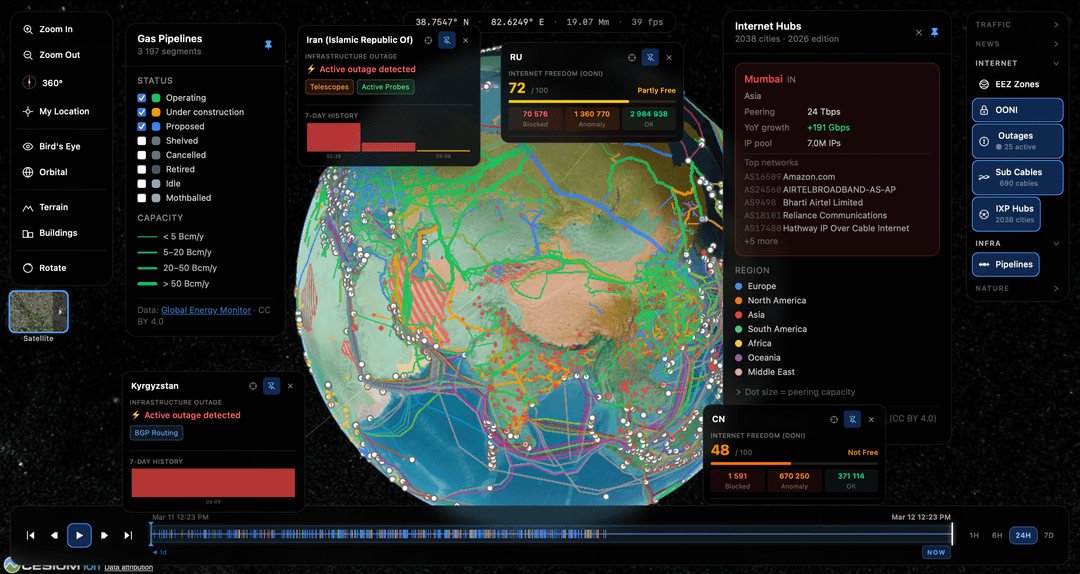Click on the timeline scrubber bar
Screen dimensions: 1080x574
(x=550, y=535)
